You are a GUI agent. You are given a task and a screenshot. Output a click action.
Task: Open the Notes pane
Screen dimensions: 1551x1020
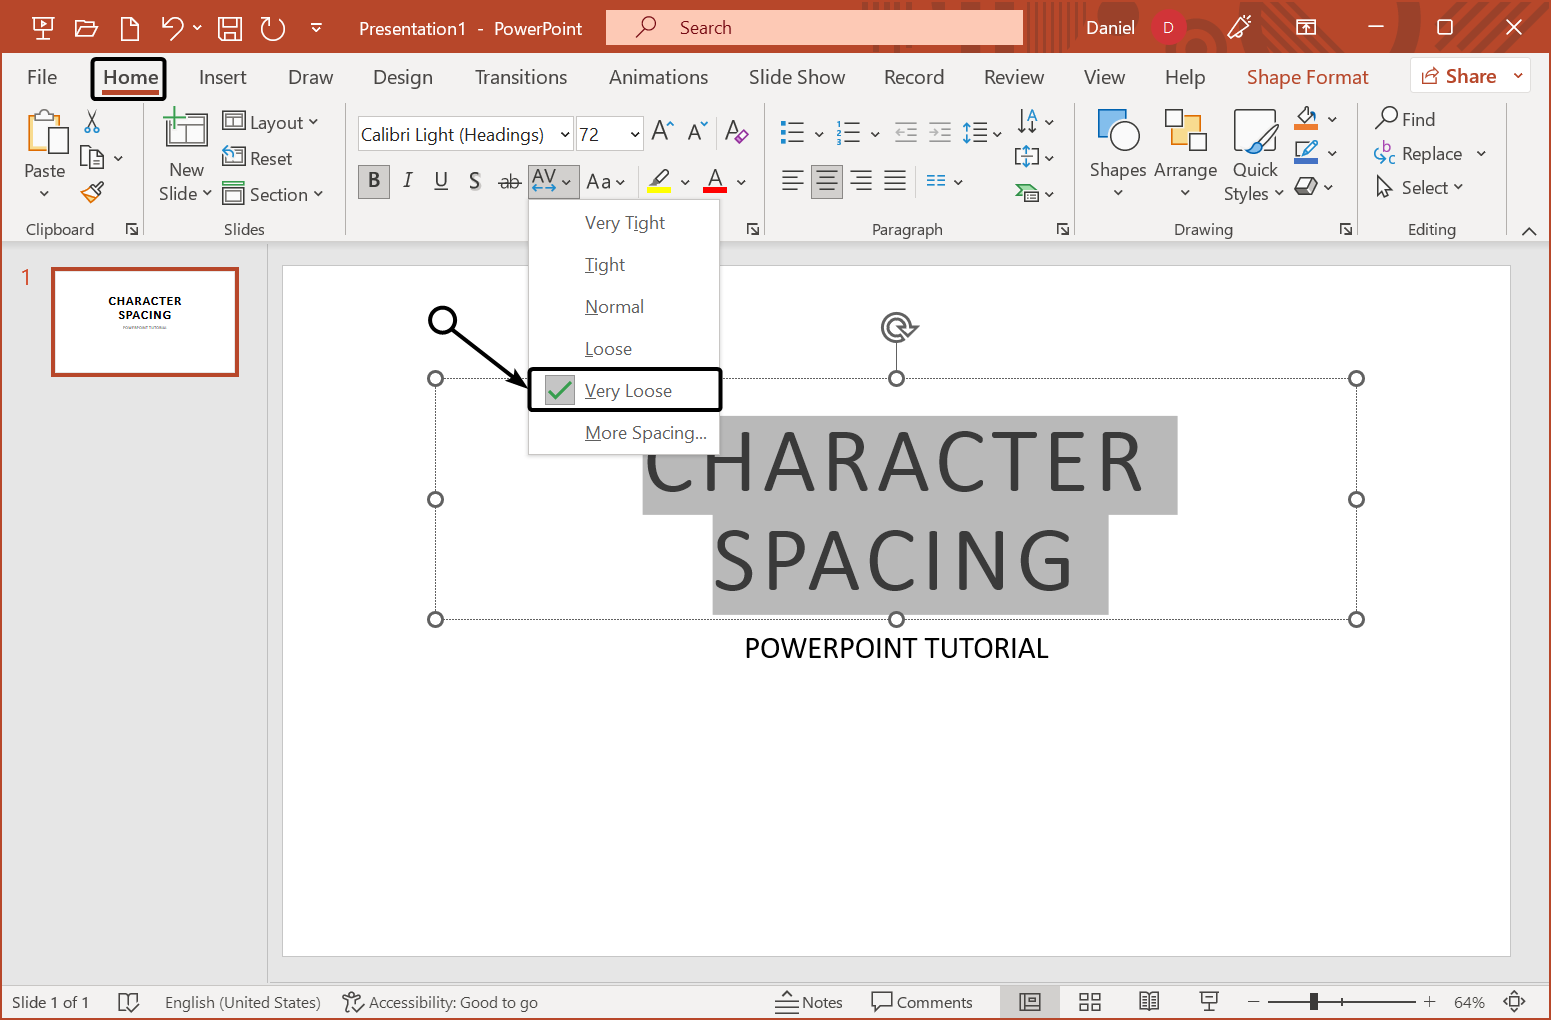click(x=810, y=1002)
